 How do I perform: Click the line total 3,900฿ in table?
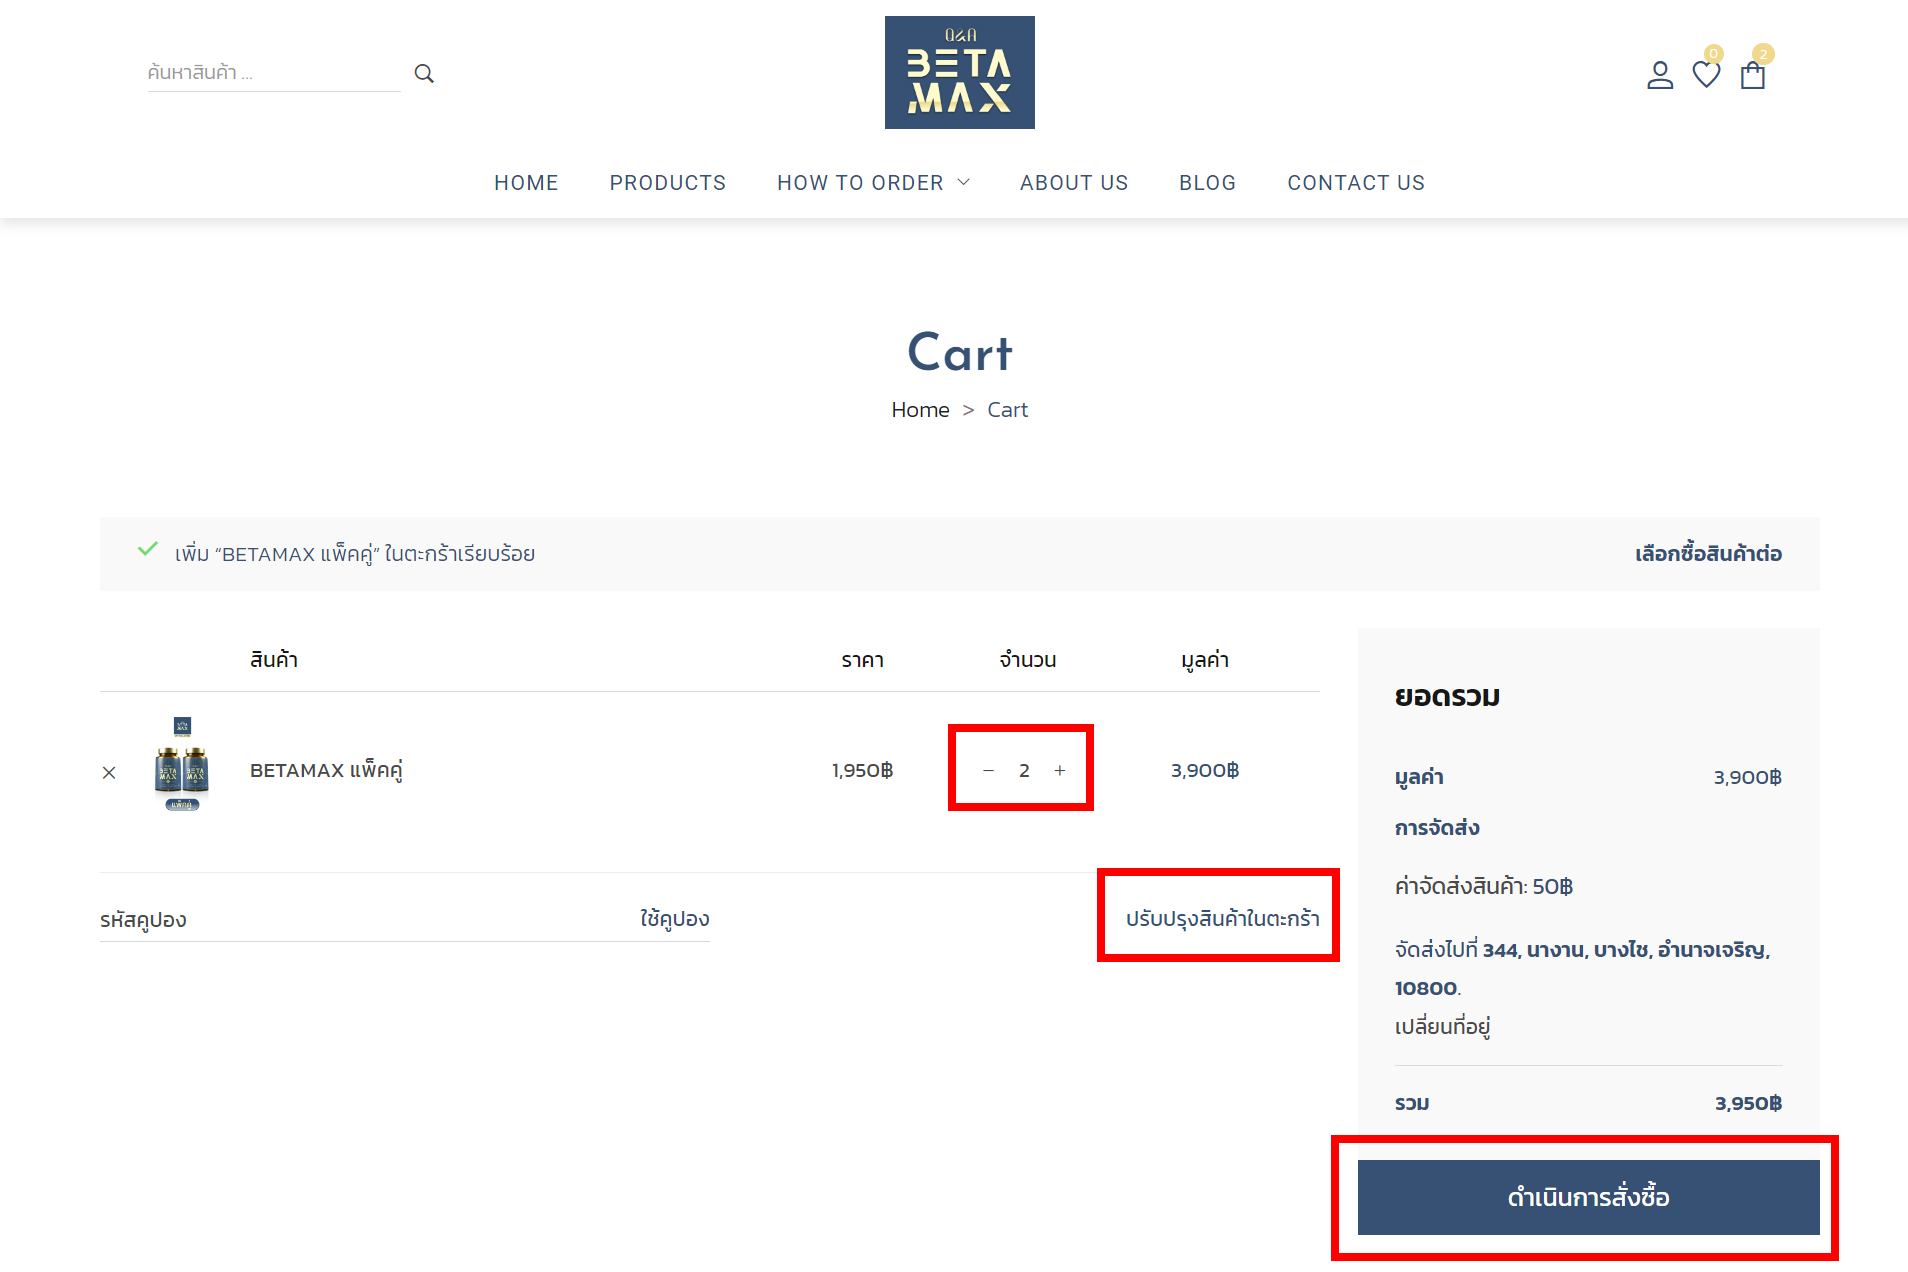1205,770
